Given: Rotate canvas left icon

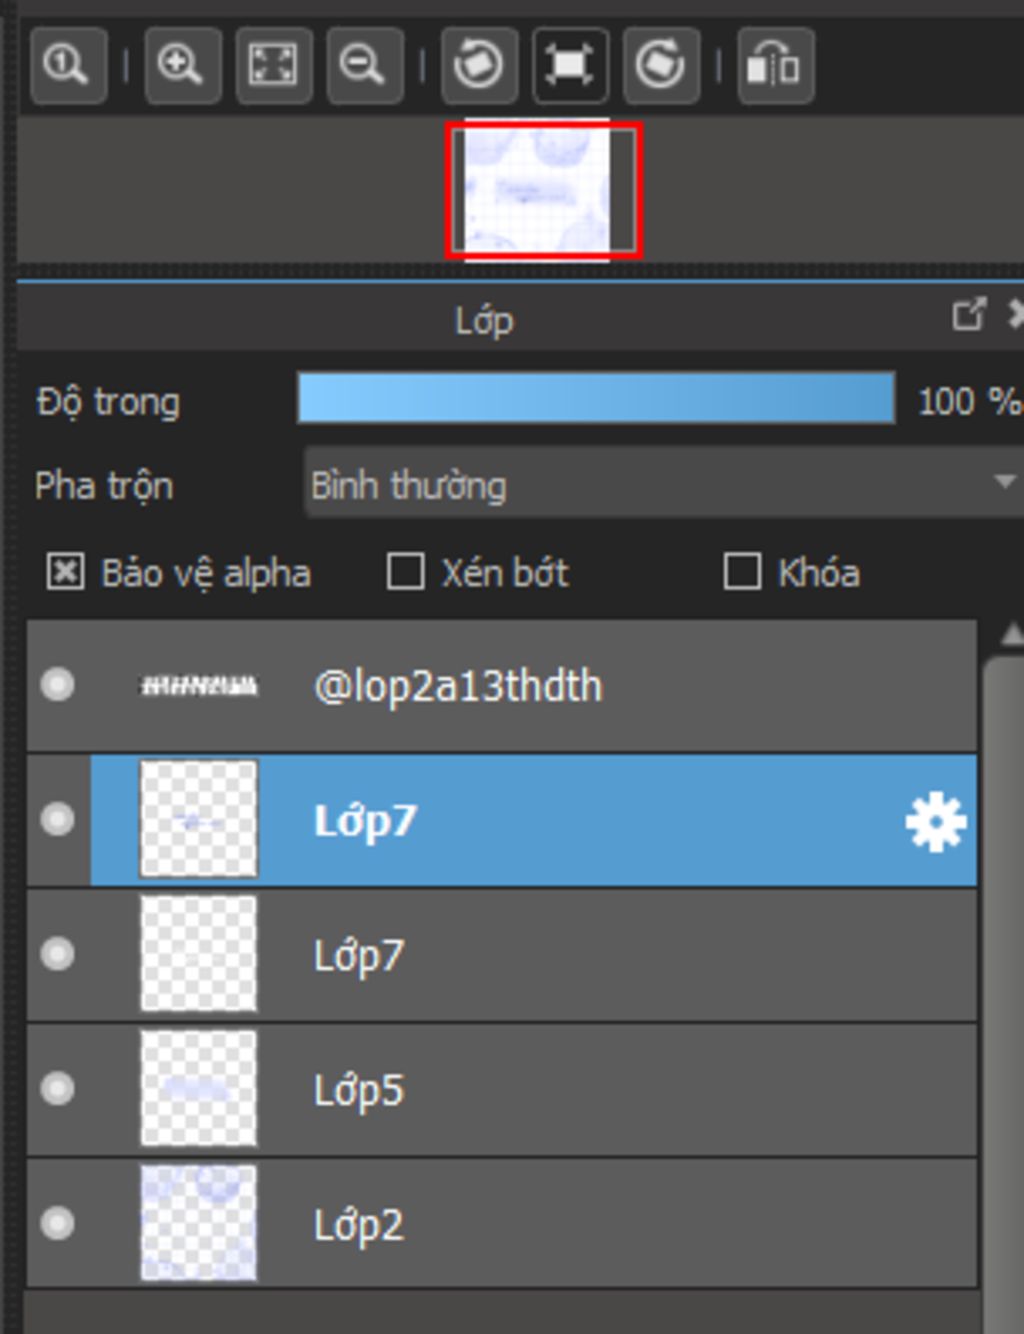Looking at the screenshot, I should click(478, 66).
